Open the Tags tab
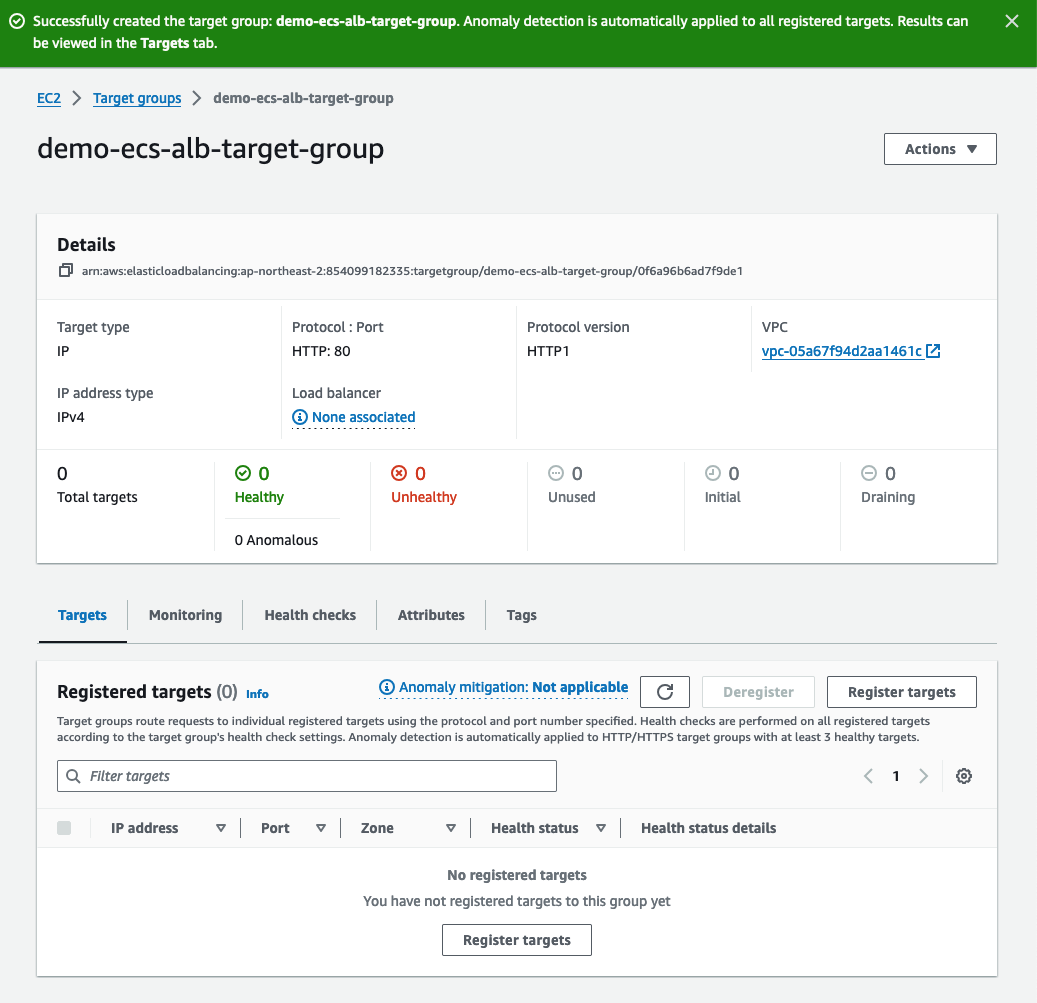 tap(522, 616)
